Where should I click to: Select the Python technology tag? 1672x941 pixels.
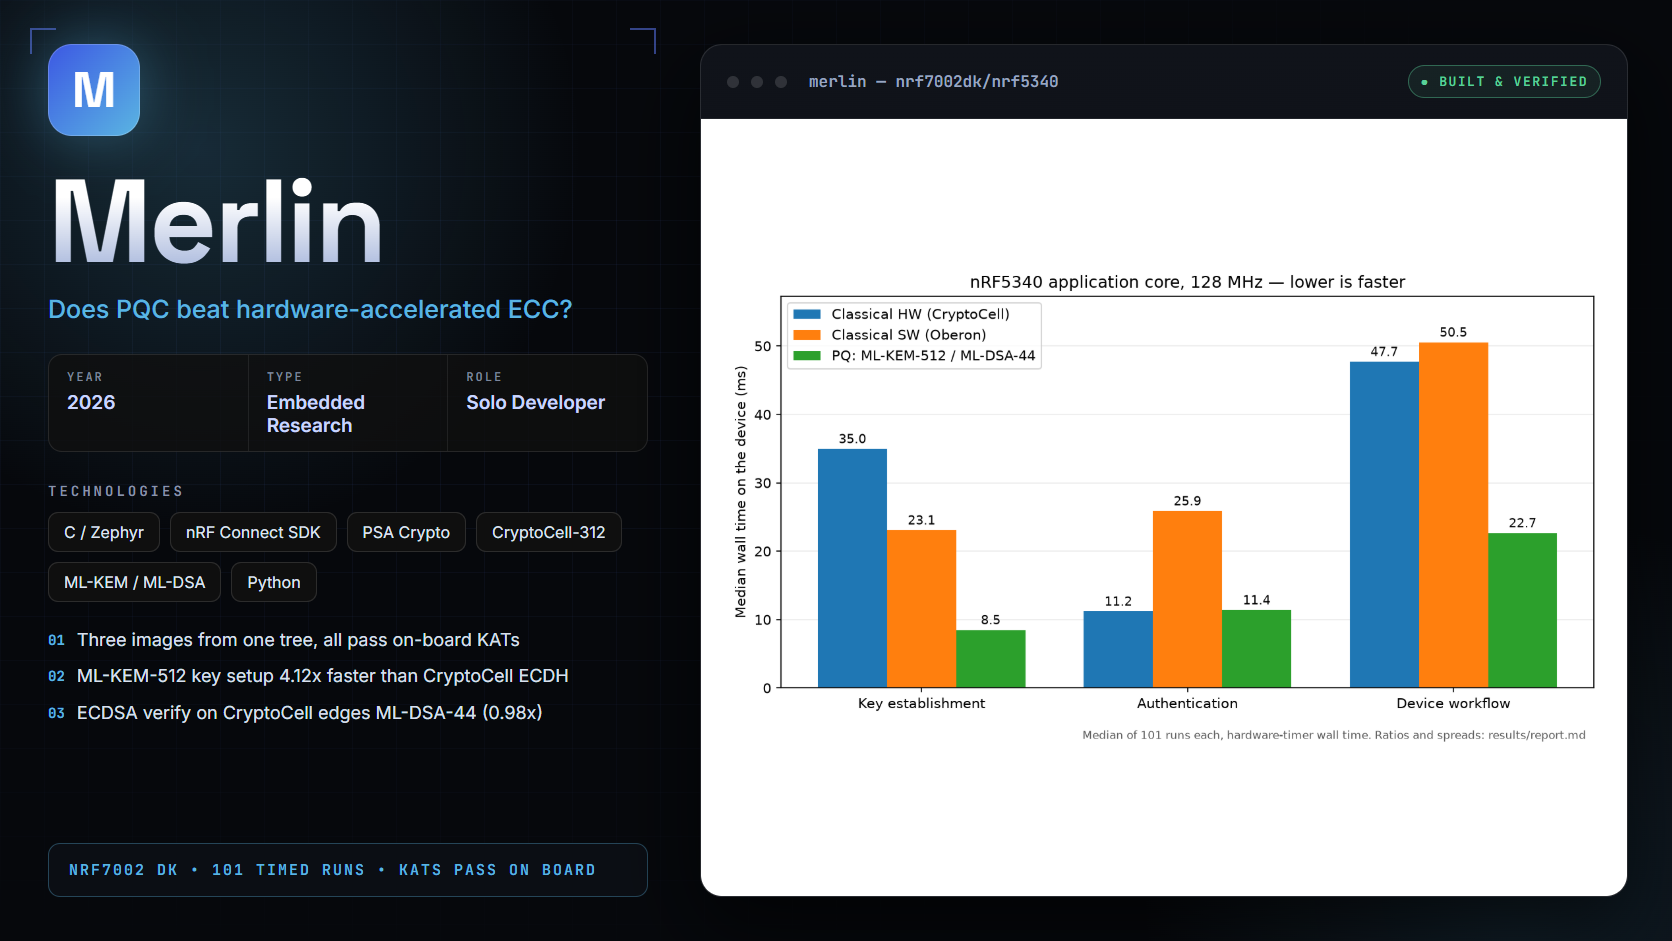274,582
